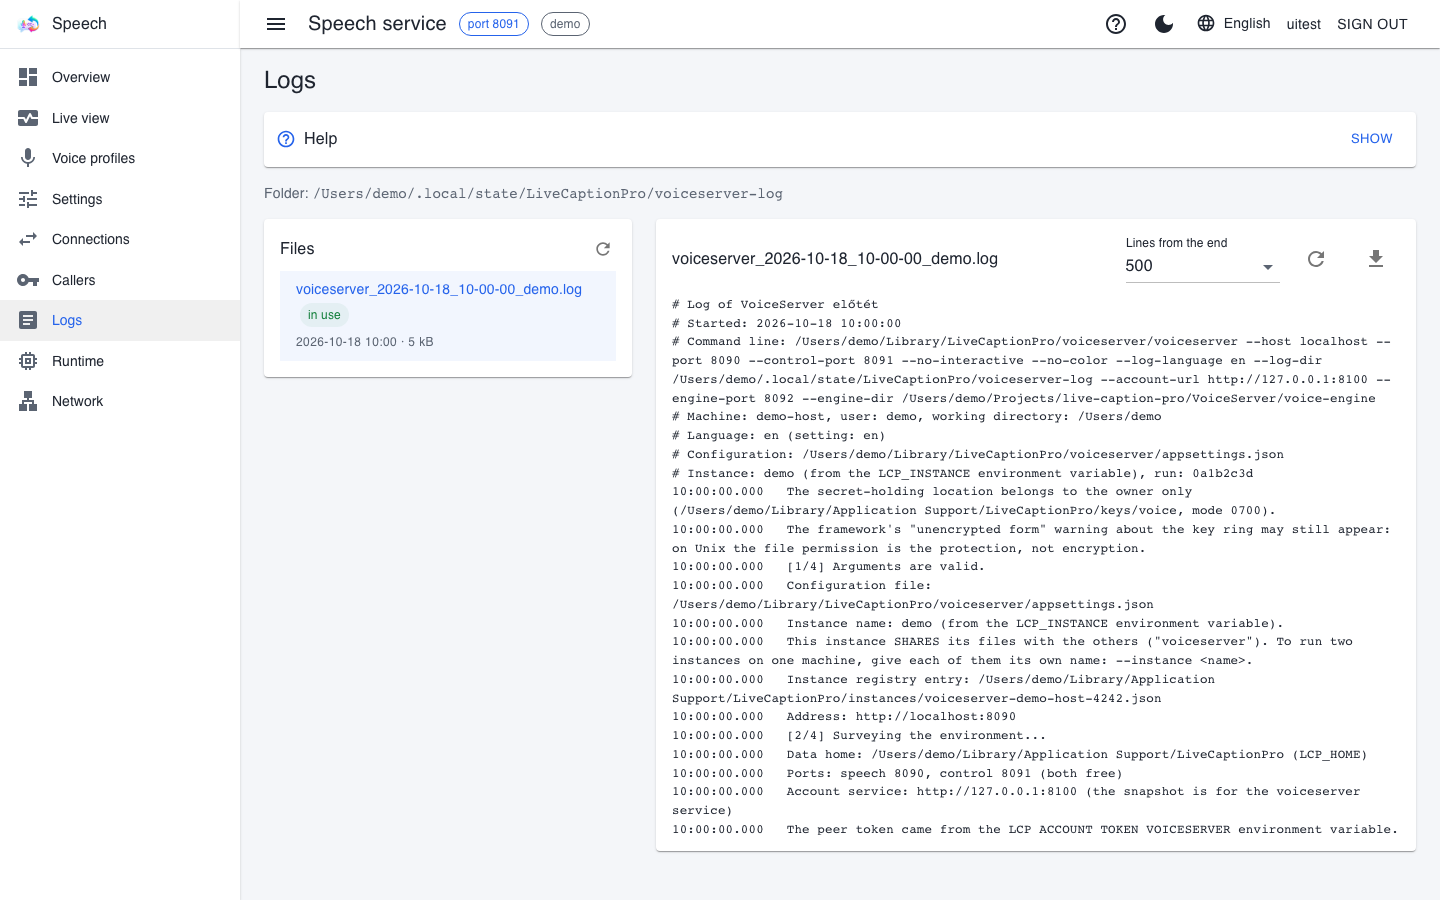The image size is (1440, 900).
Task: Click the Live view monitor icon
Action: [28, 118]
